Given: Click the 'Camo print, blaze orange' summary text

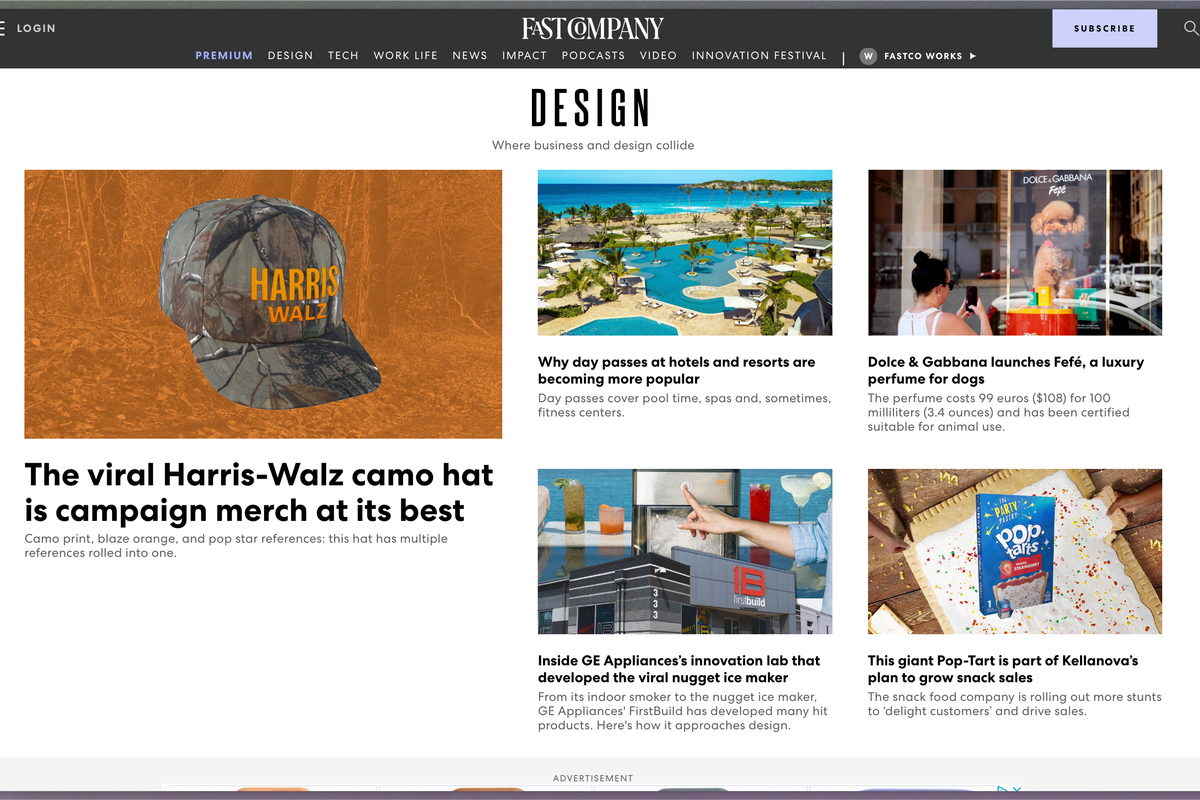Looking at the screenshot, I should (x=236, y=546).
